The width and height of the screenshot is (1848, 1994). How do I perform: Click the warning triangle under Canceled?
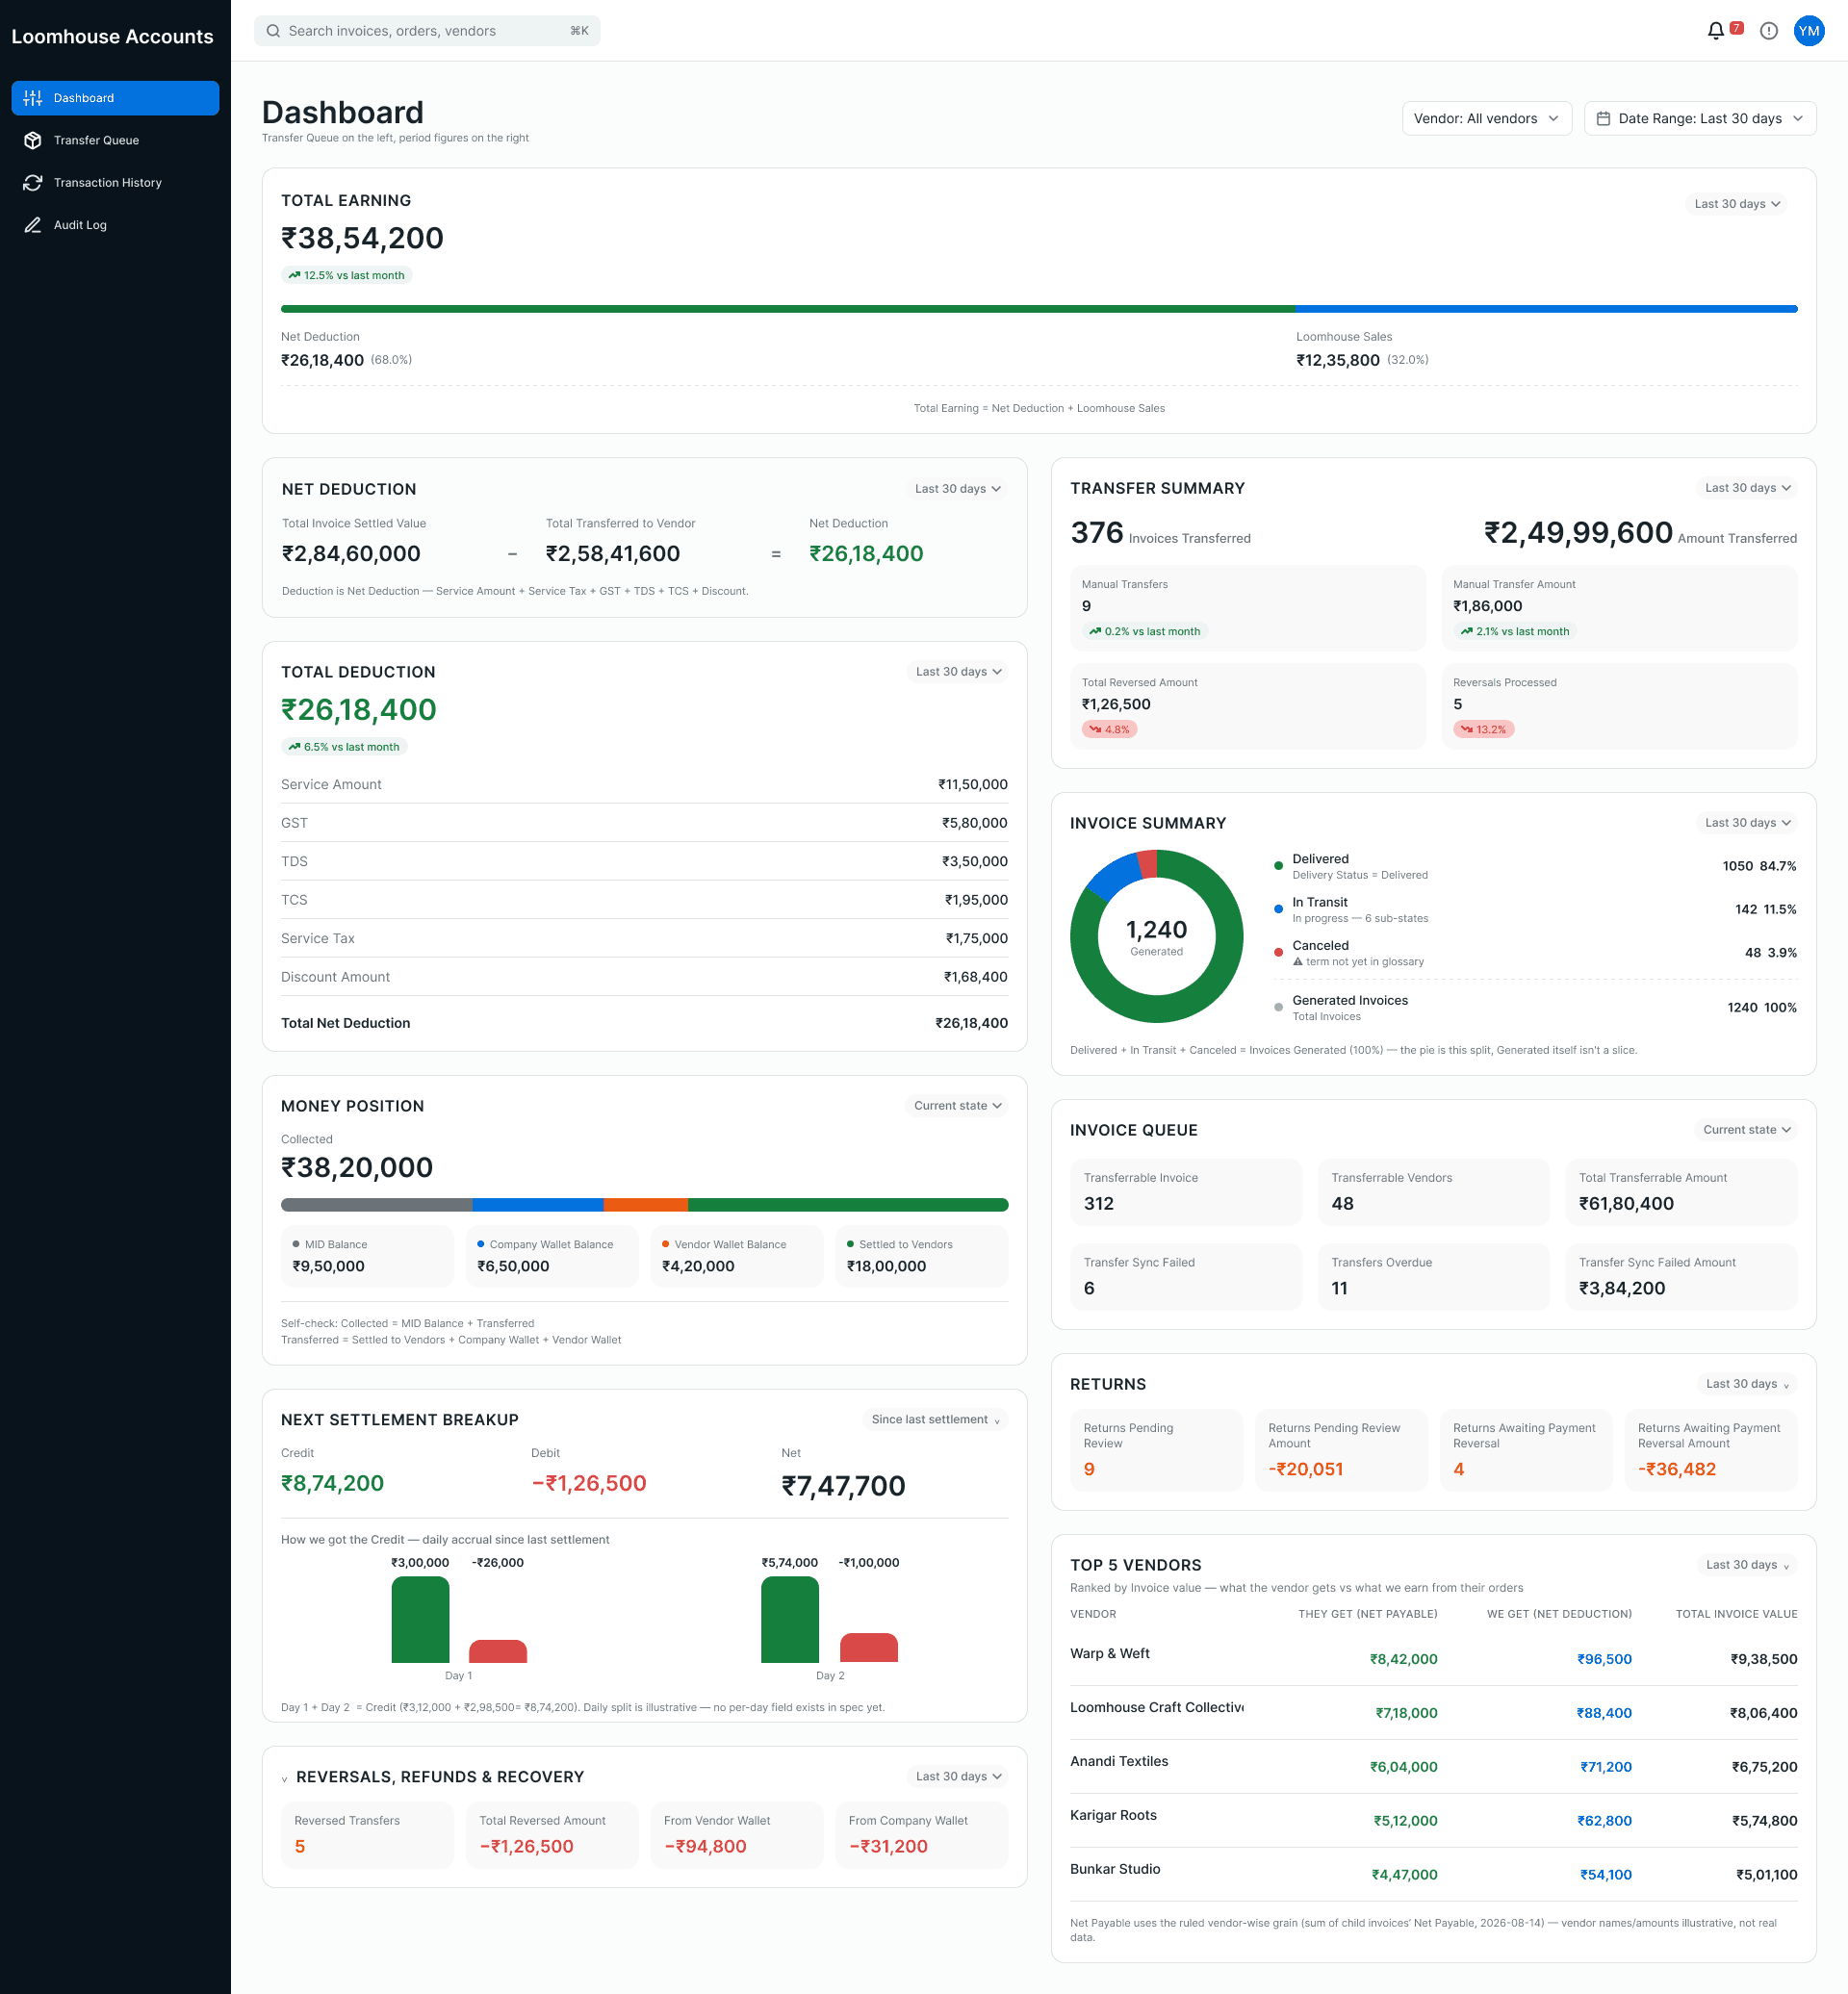(1298, 962)
